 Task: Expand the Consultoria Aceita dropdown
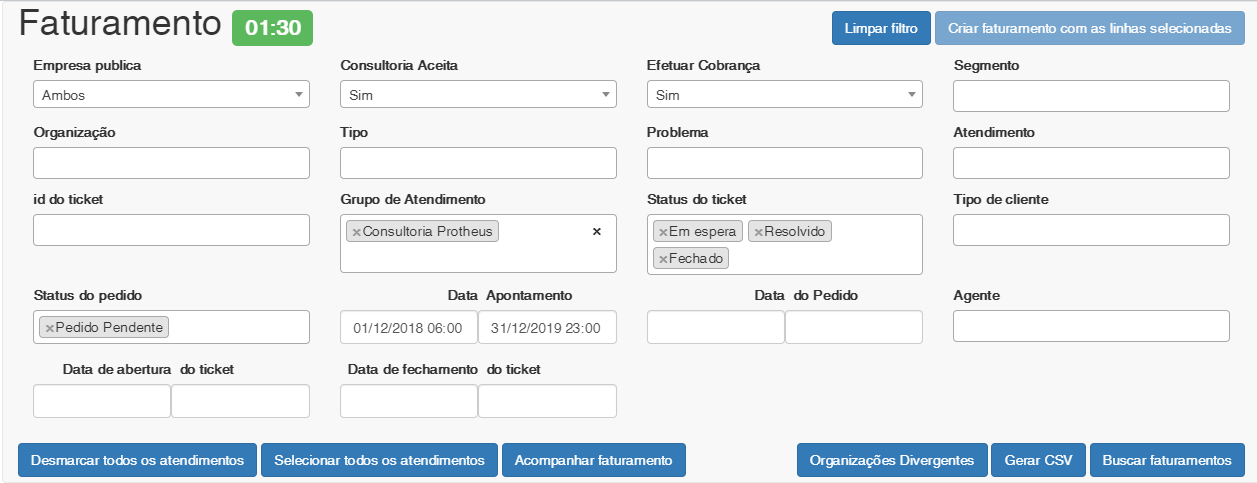click(478, 95)
